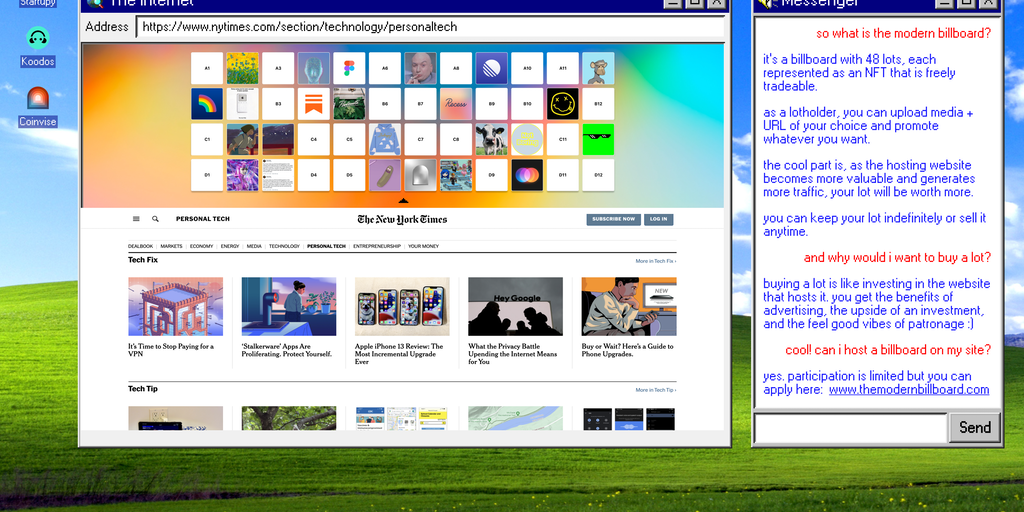The image size is (1024, 512).
Task: Click the Figma logo billboard lot
Action: click(x=349, y=69)
